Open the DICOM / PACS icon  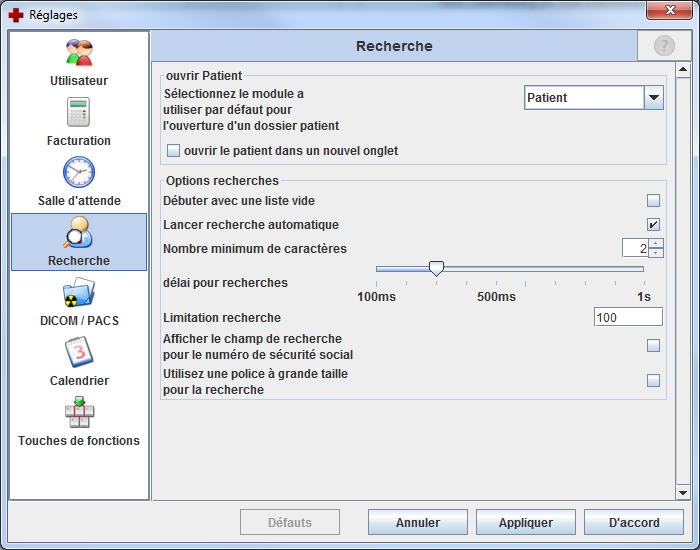(79, 293)
